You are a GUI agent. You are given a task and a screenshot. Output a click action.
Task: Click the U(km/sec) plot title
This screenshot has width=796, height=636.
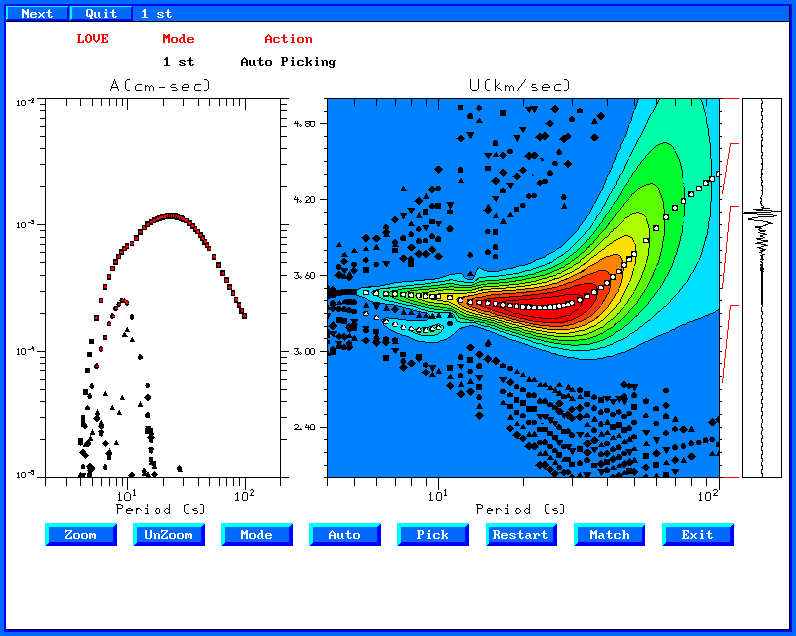coord(520,86)
